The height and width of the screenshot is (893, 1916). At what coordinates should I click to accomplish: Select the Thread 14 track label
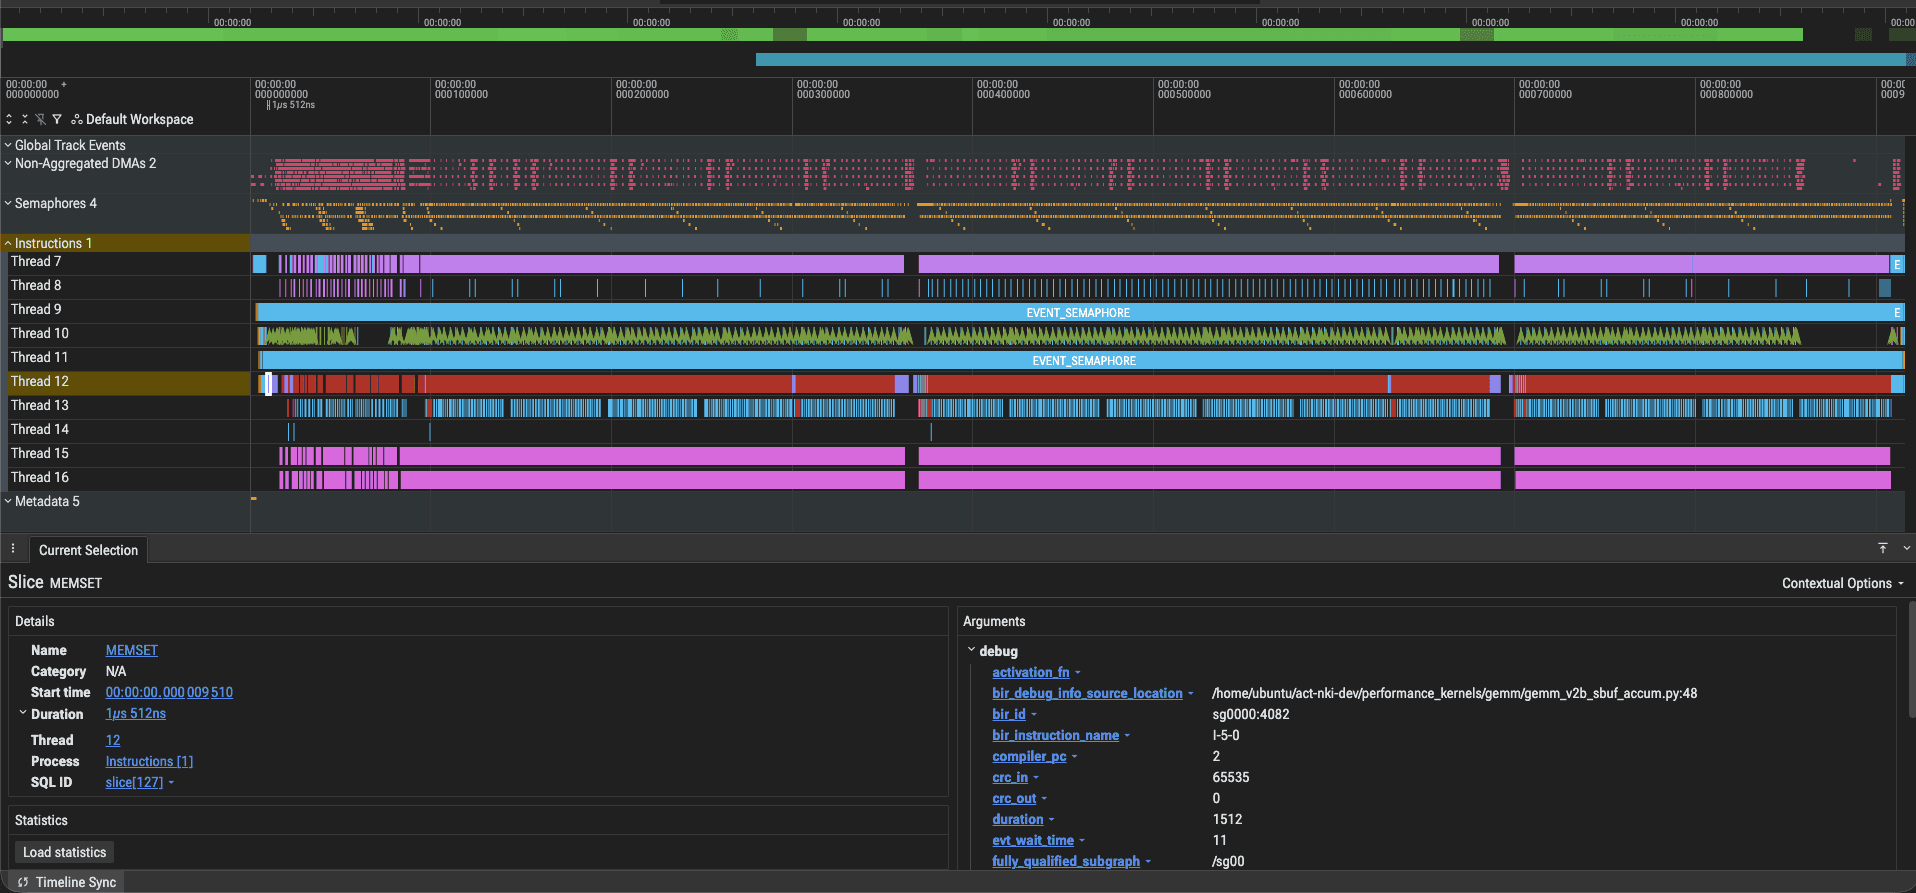tap(40, 429)
